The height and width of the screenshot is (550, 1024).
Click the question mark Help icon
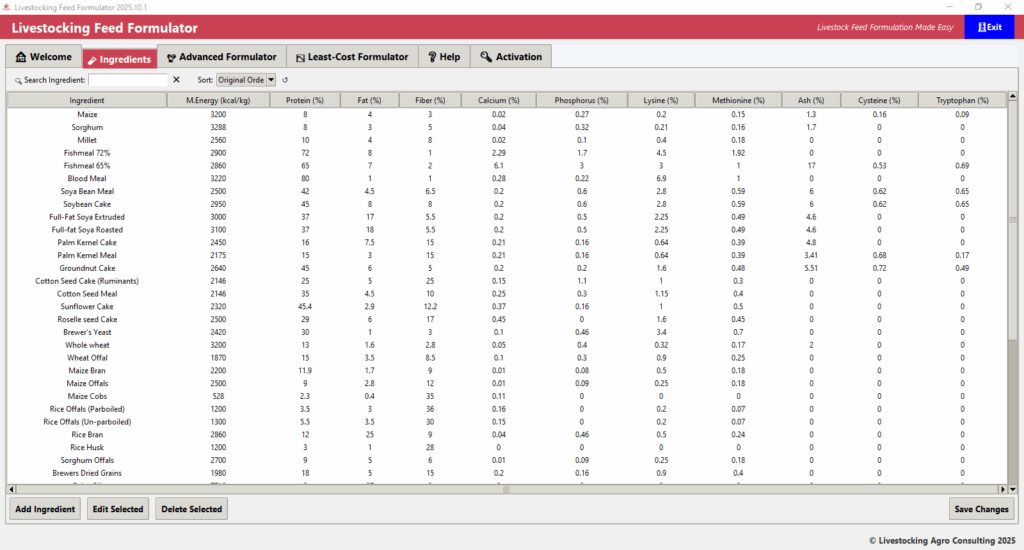click(432, 57)
